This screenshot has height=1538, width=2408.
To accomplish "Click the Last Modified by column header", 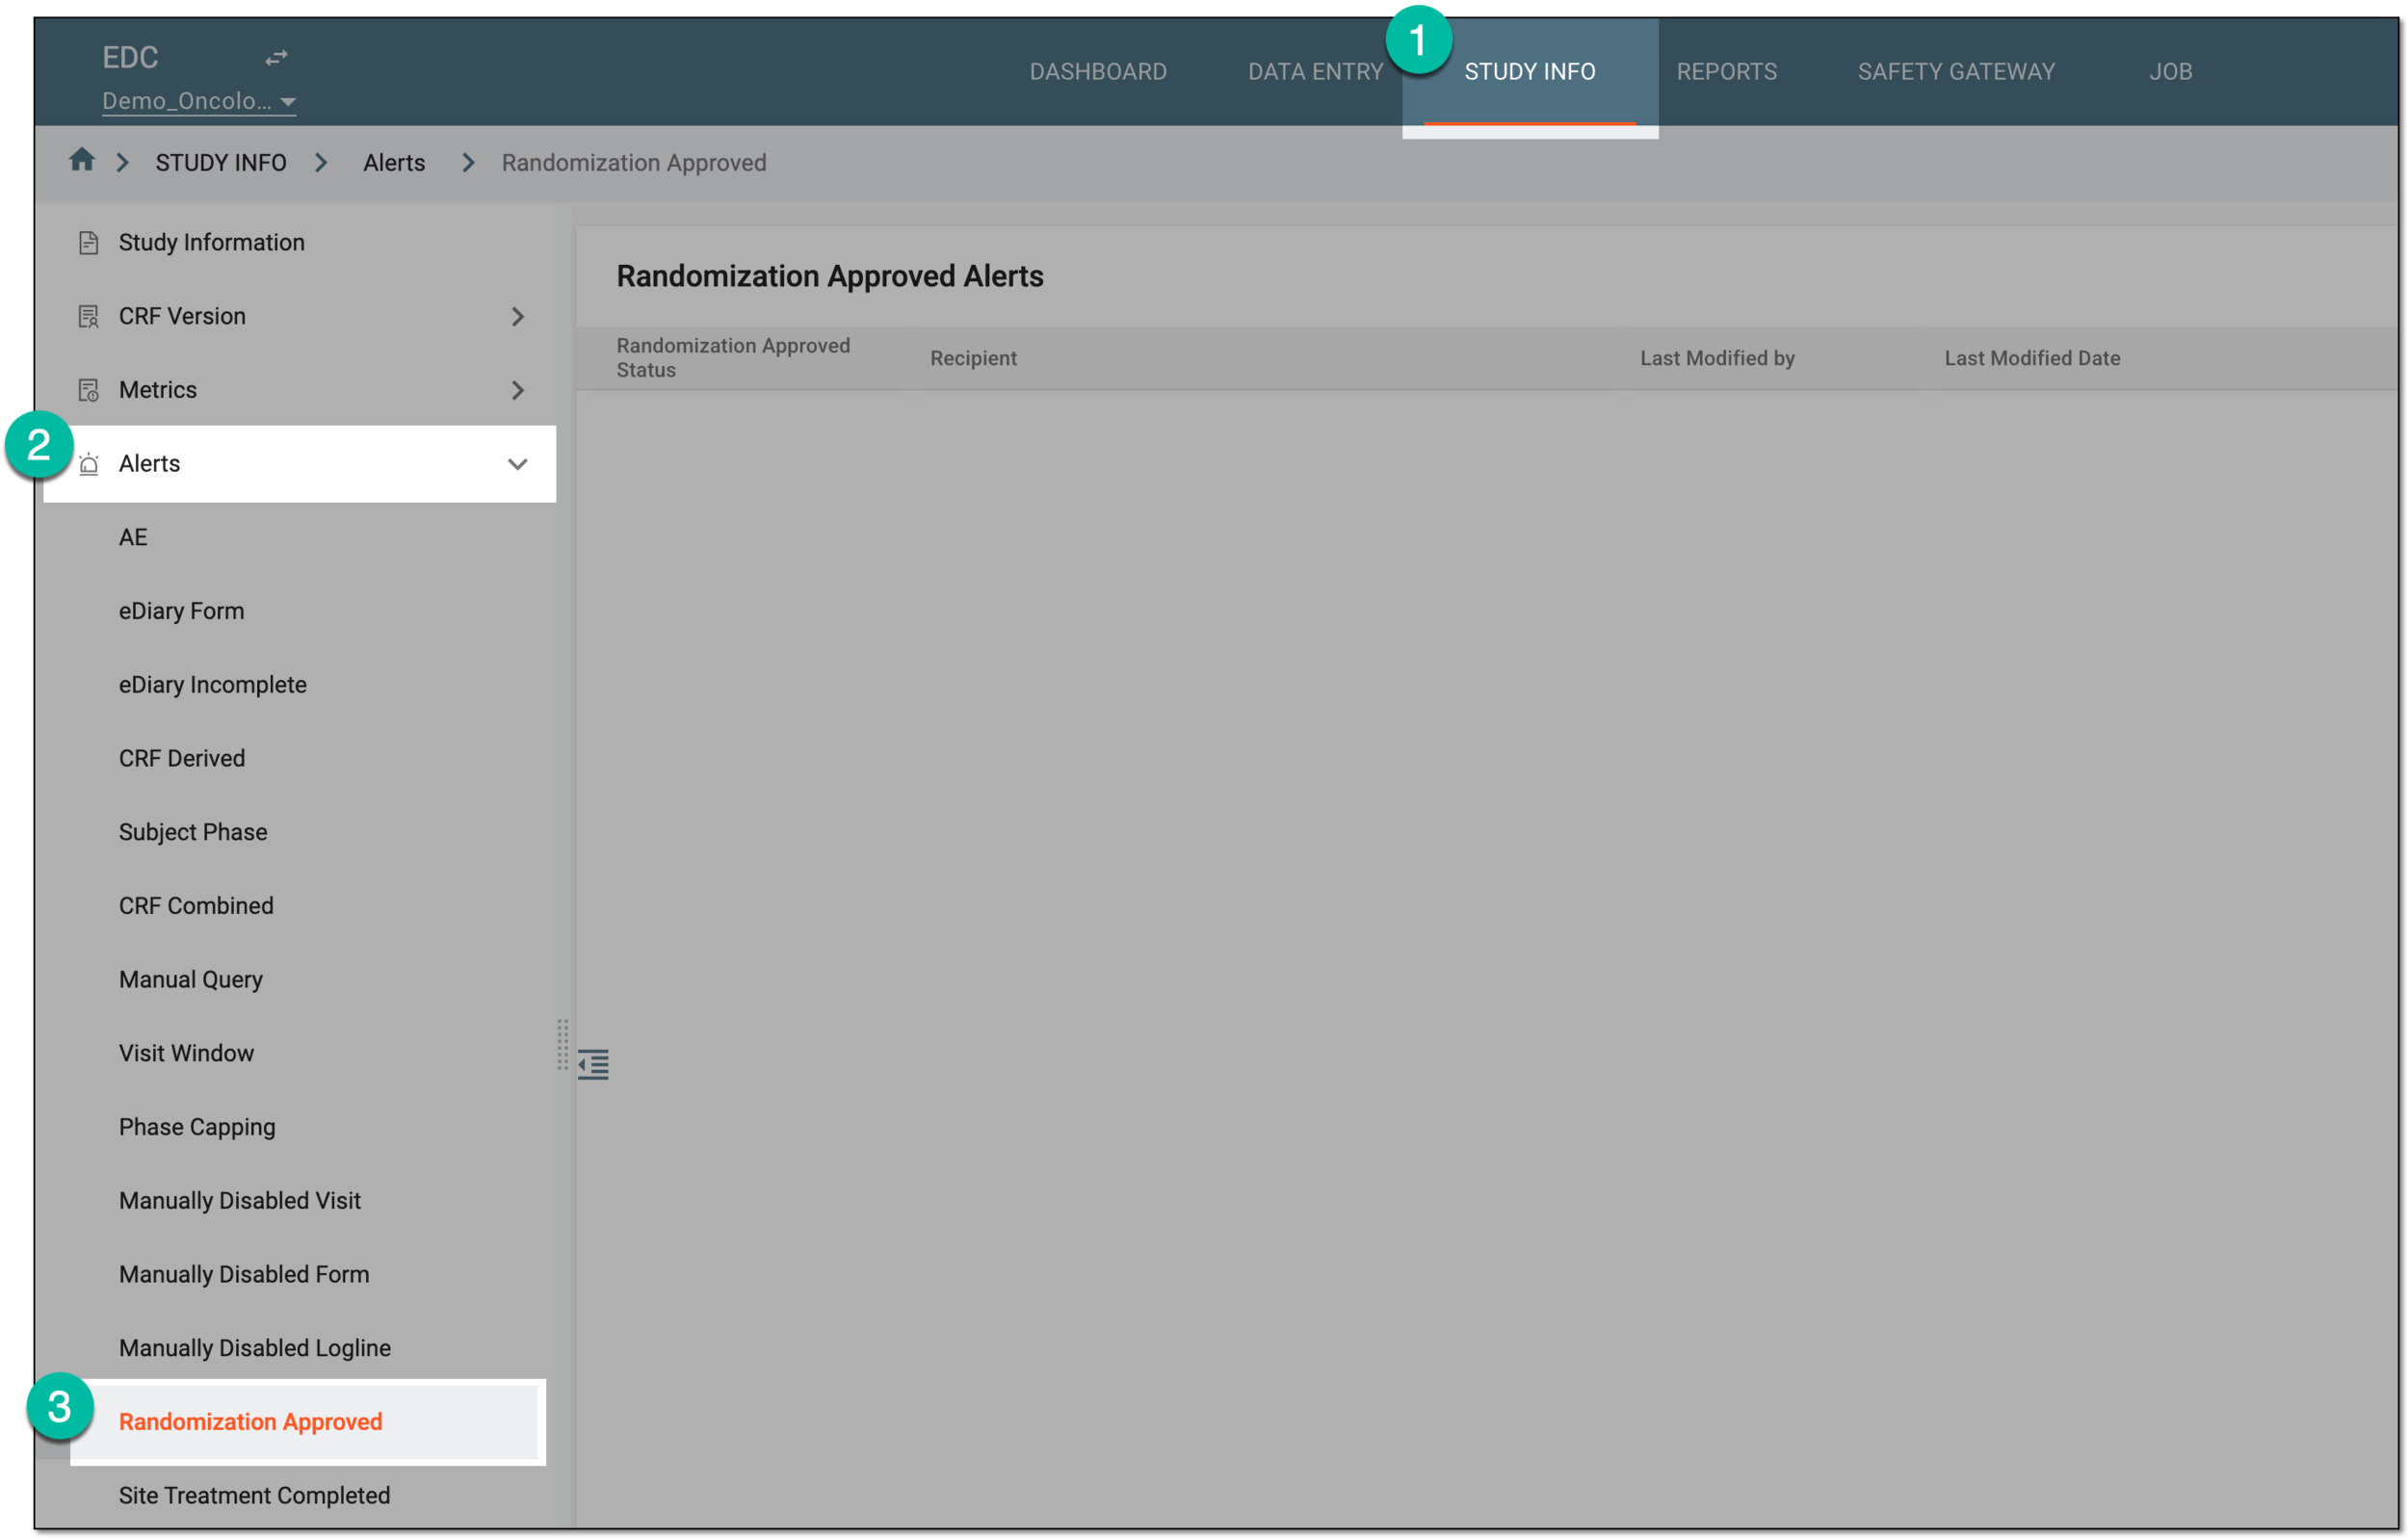I will tap(1717, 358).
